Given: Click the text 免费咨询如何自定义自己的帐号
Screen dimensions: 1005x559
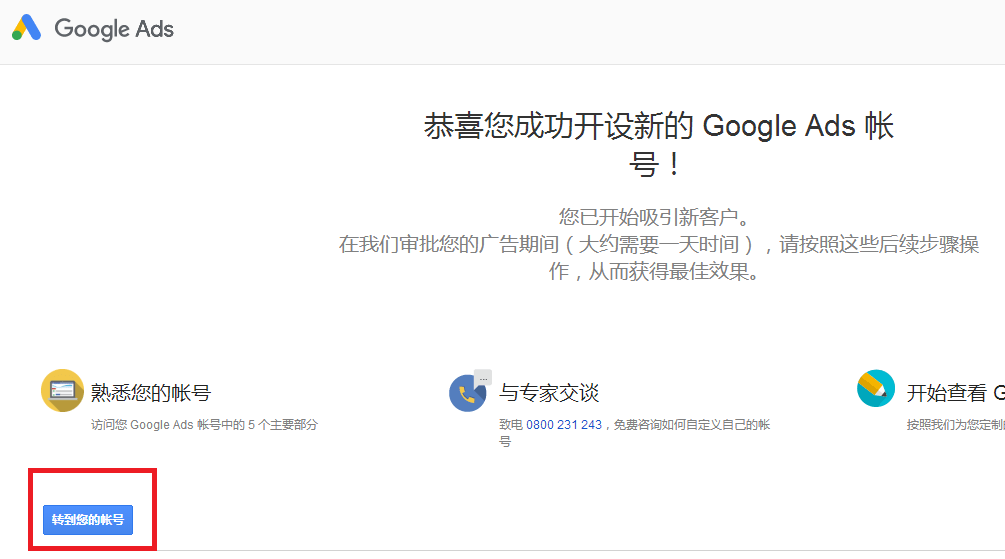Looking at the screenshot, I should click(635, 433).
